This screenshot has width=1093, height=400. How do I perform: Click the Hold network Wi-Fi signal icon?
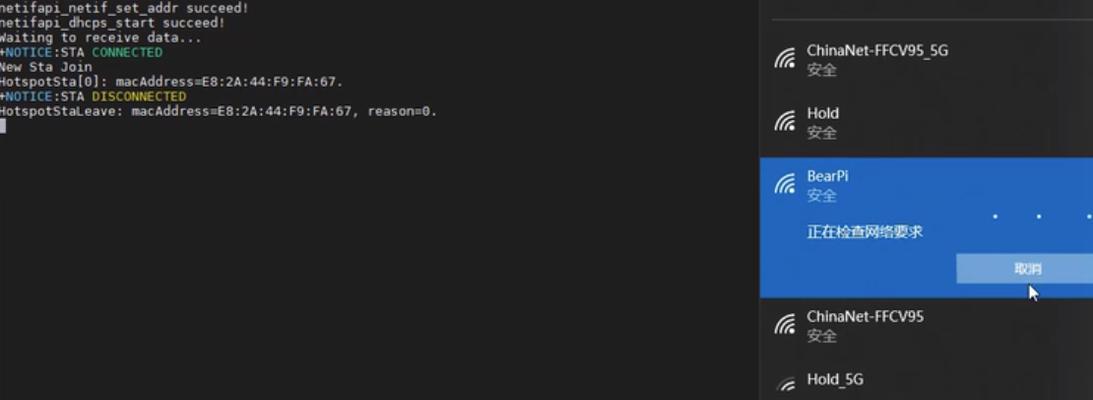click(785, 121)
